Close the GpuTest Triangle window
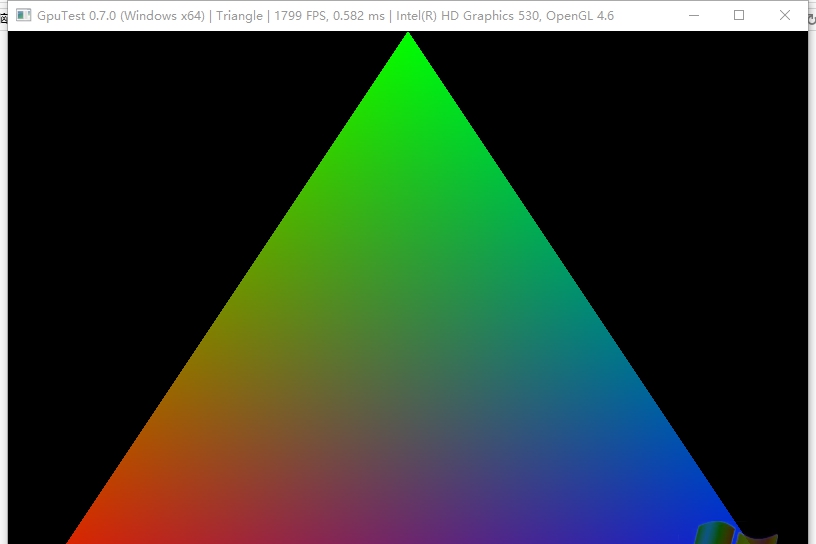The height and width of the screenshot is (544, 816). point(784,16)
